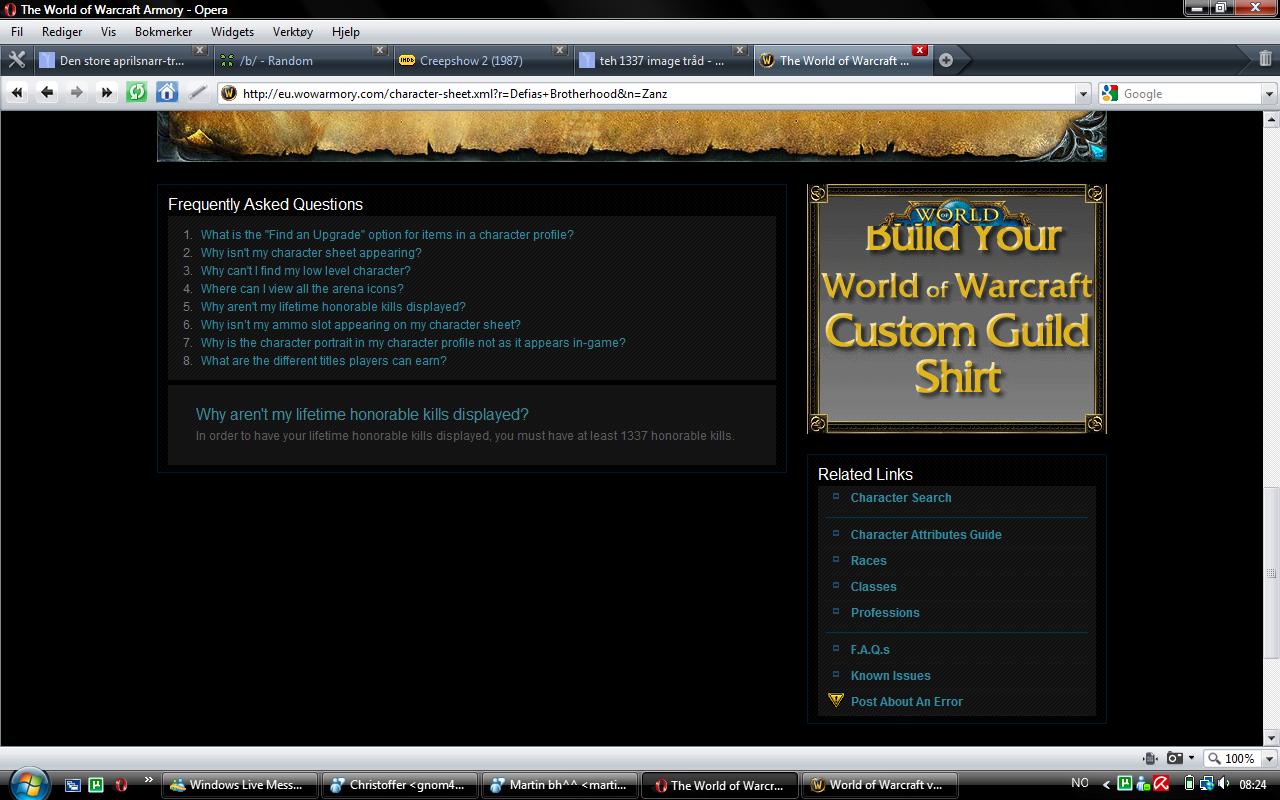
Task: Open the ammo slot FAQ question
Action: (x=360, y=325)
